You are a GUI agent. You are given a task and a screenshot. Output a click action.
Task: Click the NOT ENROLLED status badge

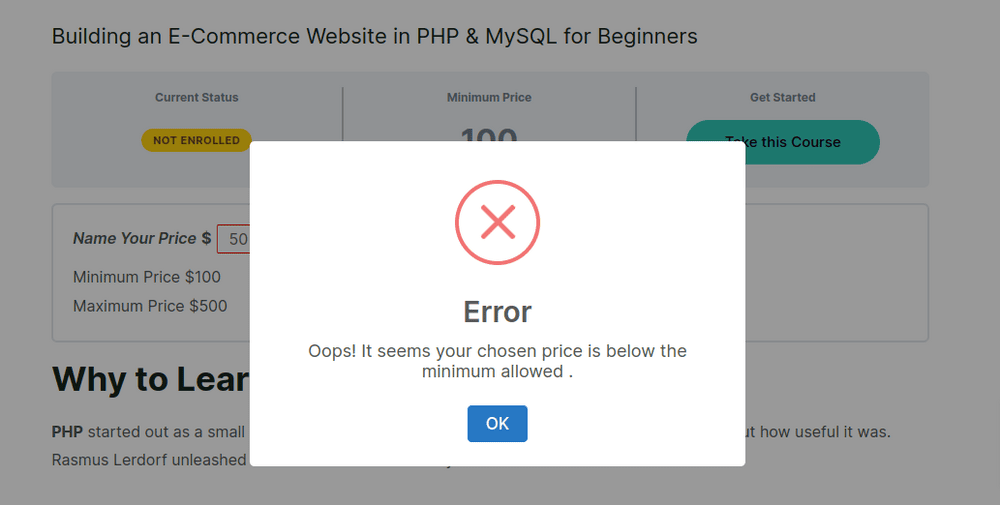tap(196, 140)
